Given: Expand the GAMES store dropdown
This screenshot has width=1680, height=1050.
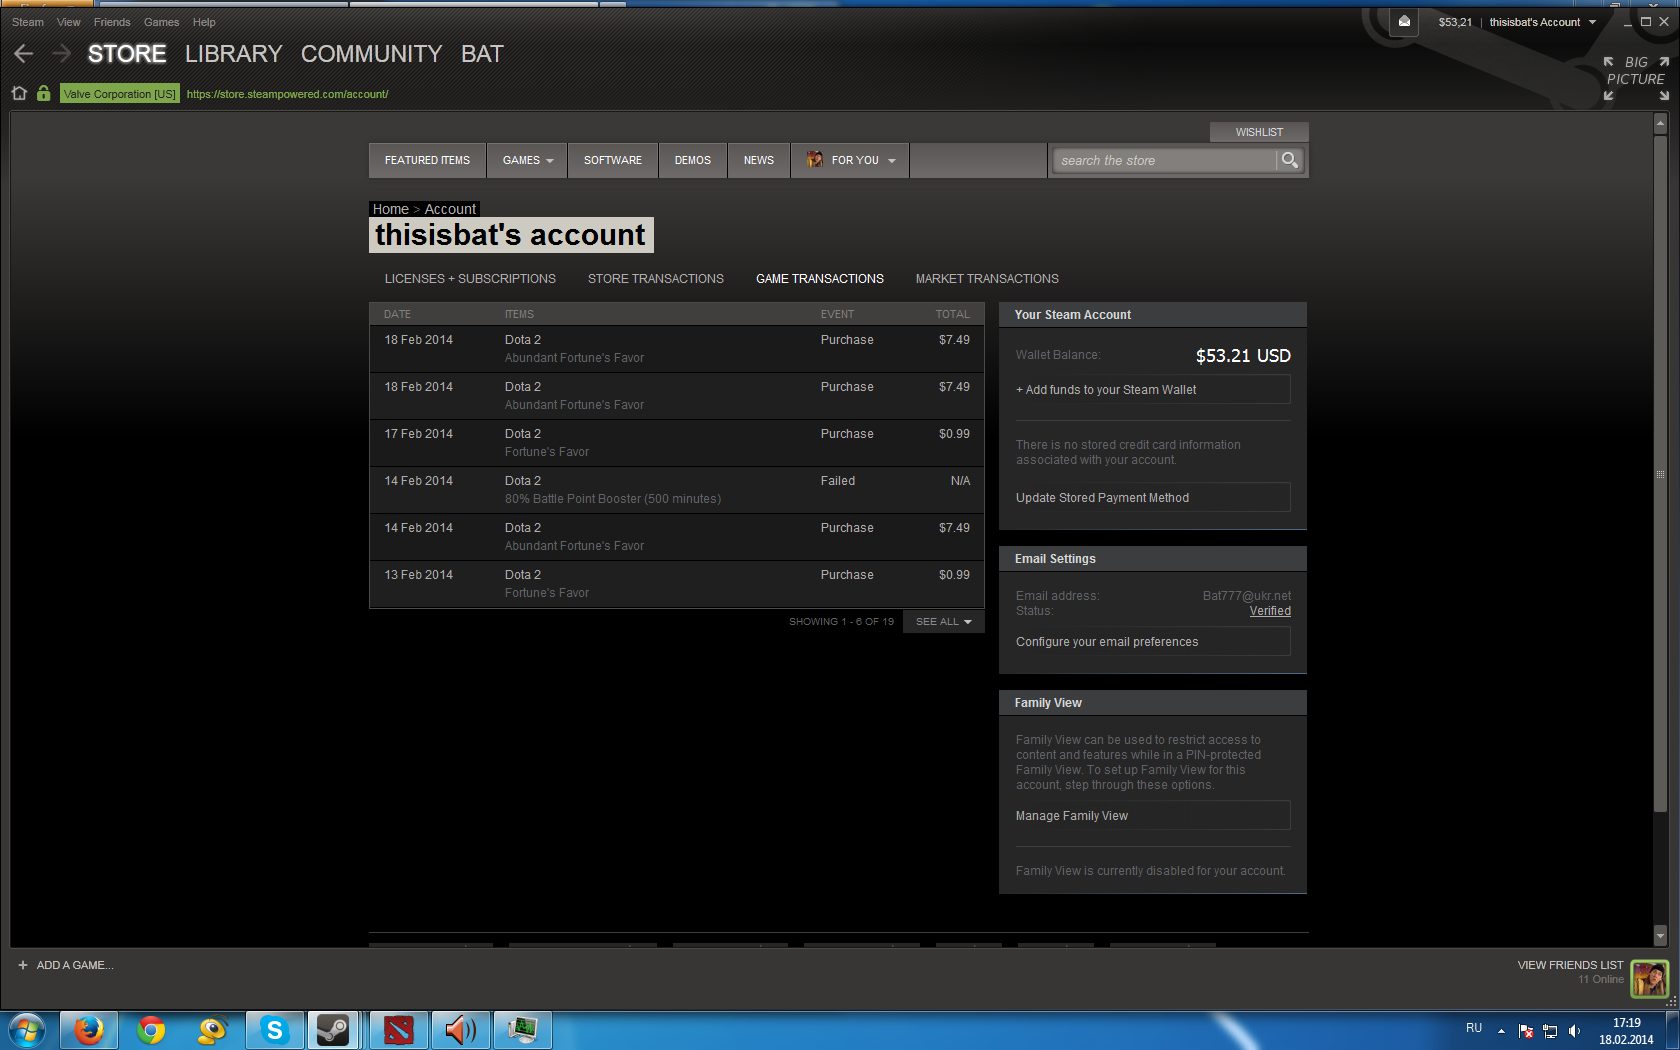Looking at the screenshot, I should [527, 160].
